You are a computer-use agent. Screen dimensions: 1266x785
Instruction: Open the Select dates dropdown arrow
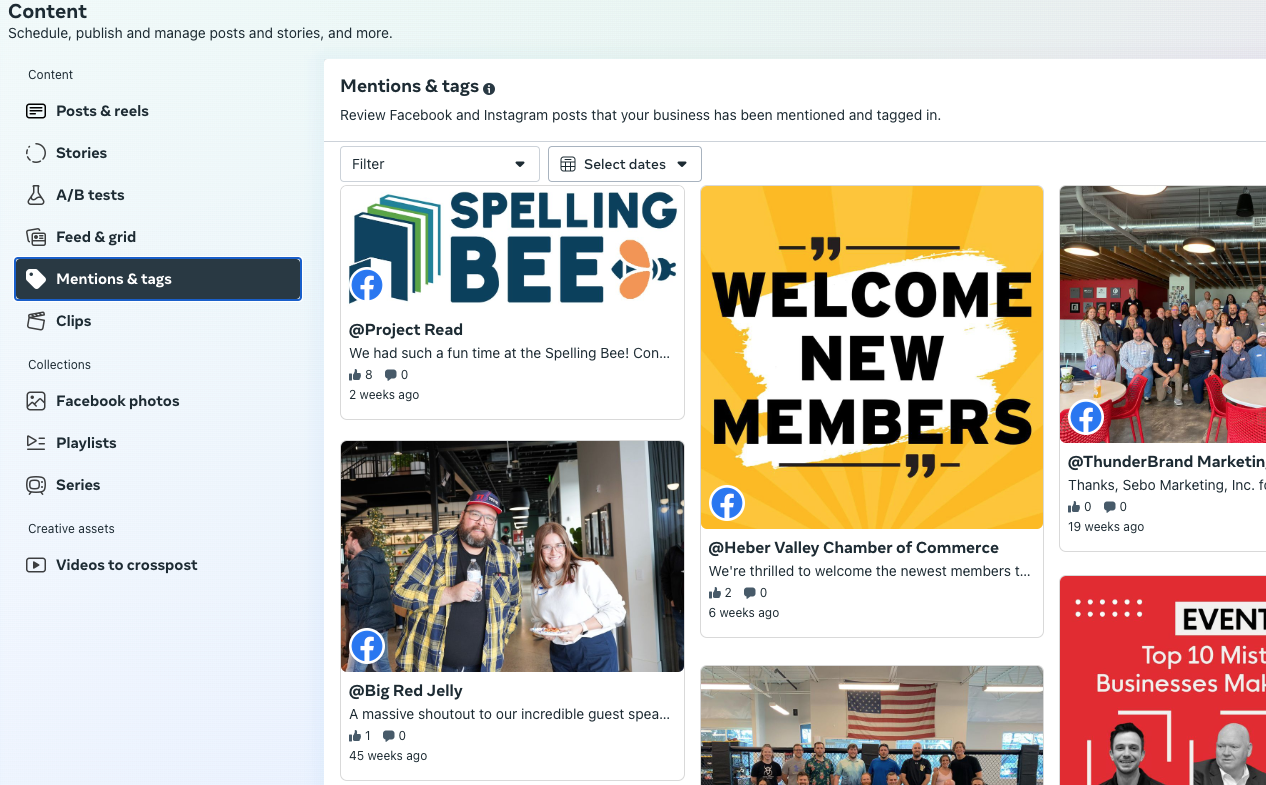[x=682, y=164]
